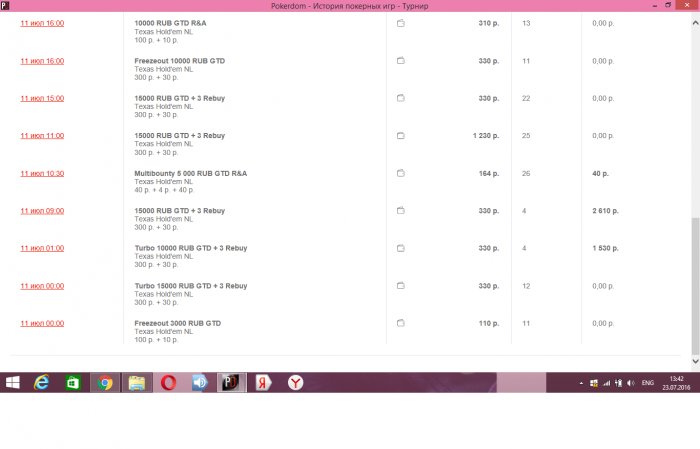The width and height of the screenshot is (700, 449).
Task: Open the 11 июл 11:00 date link
Action: (x=42, y=136)
